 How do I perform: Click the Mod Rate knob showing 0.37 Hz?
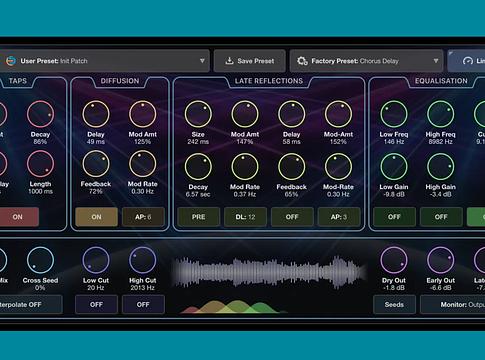coord(245,167)
